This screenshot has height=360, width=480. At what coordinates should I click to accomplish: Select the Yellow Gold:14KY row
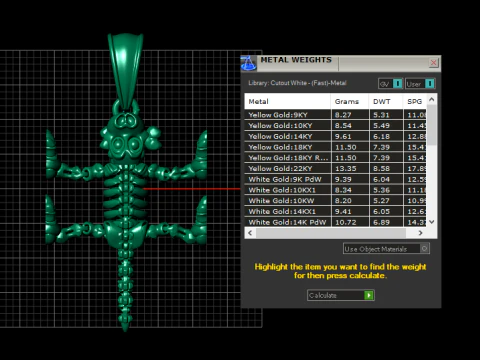coord(335,136)
